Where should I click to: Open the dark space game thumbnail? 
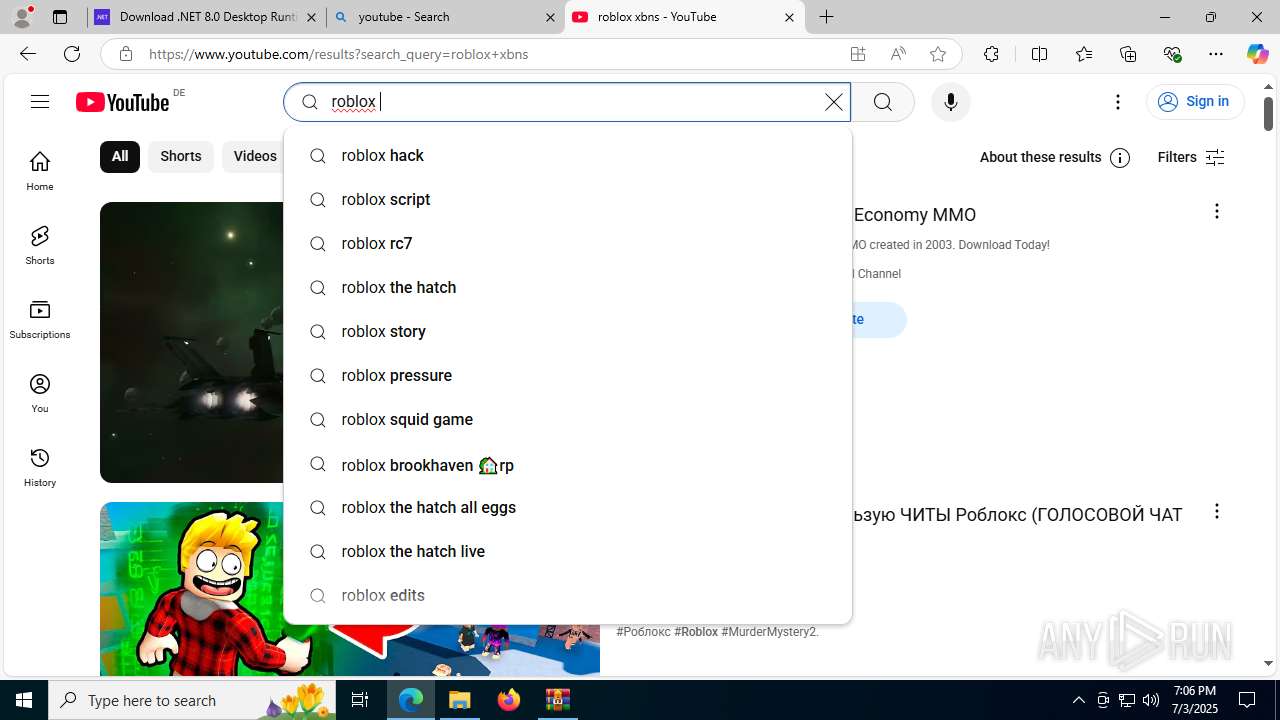tap(192, 342)
